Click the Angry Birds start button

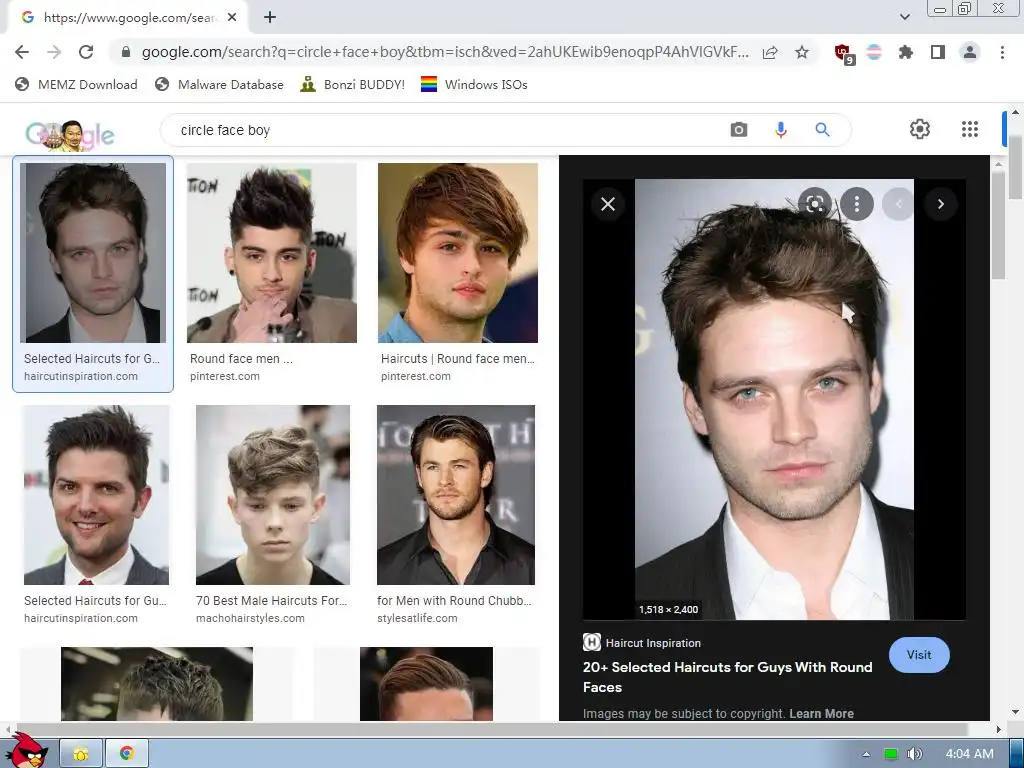(x=26, y=751)
